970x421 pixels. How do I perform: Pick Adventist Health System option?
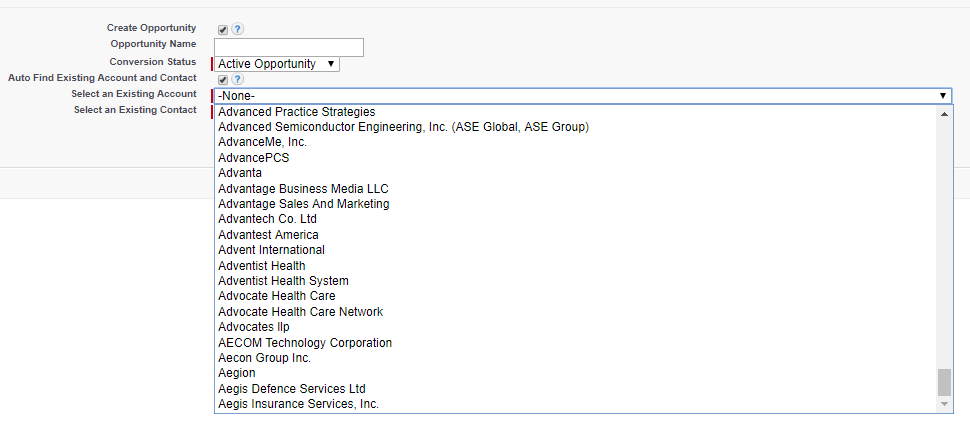click(283, 281)
